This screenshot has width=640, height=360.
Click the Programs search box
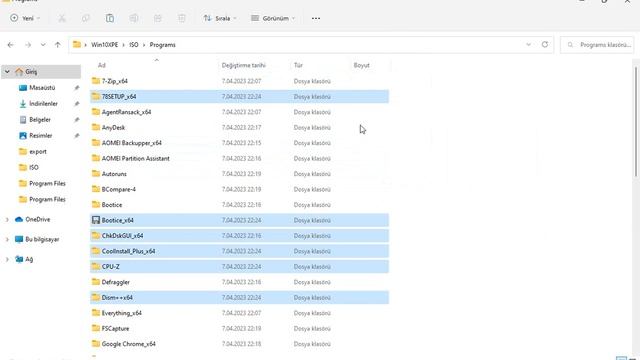[597, 45]
